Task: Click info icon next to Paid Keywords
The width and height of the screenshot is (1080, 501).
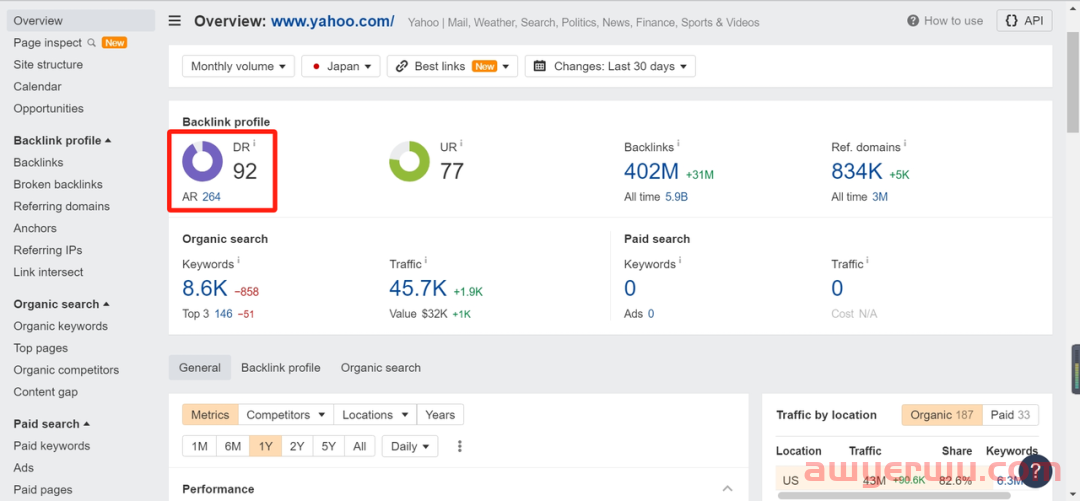Action: [680, 261]
